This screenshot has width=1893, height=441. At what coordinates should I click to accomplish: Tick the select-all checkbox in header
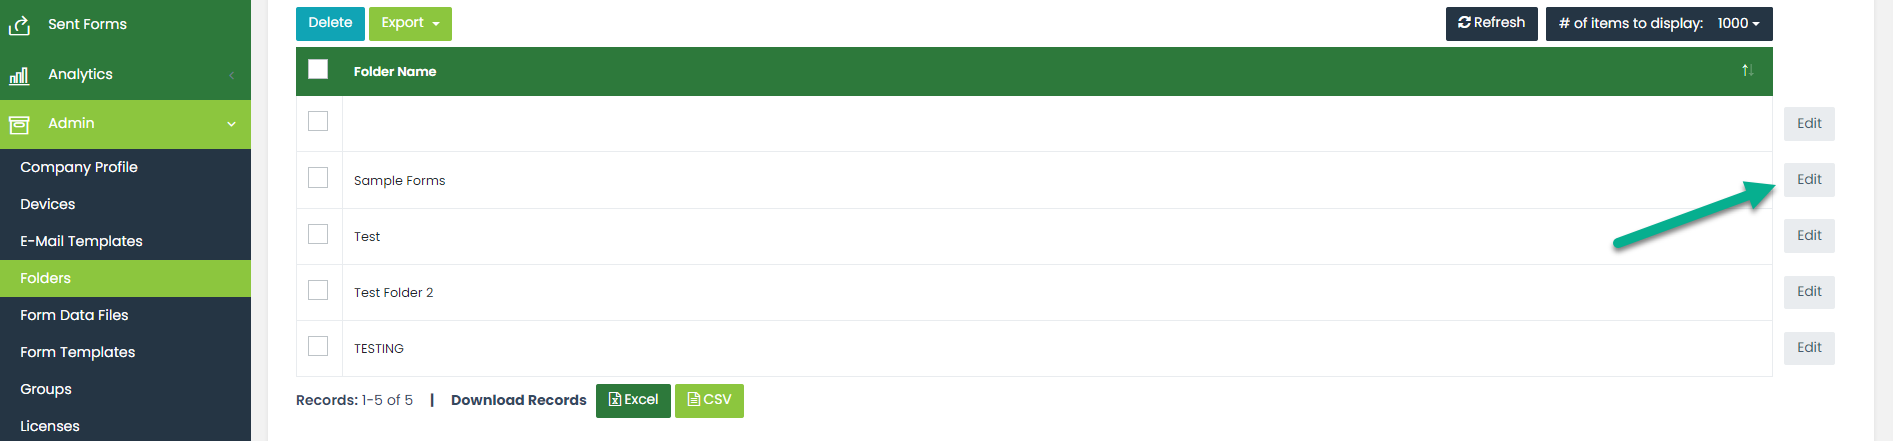tap(318, 69)
